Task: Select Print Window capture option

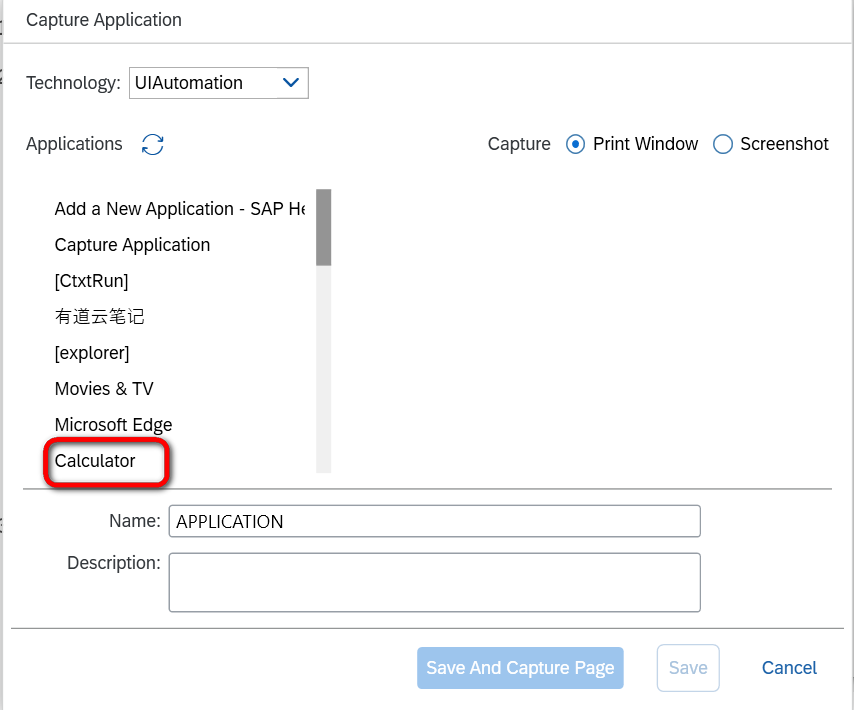Action: click(x=576, y=144)
